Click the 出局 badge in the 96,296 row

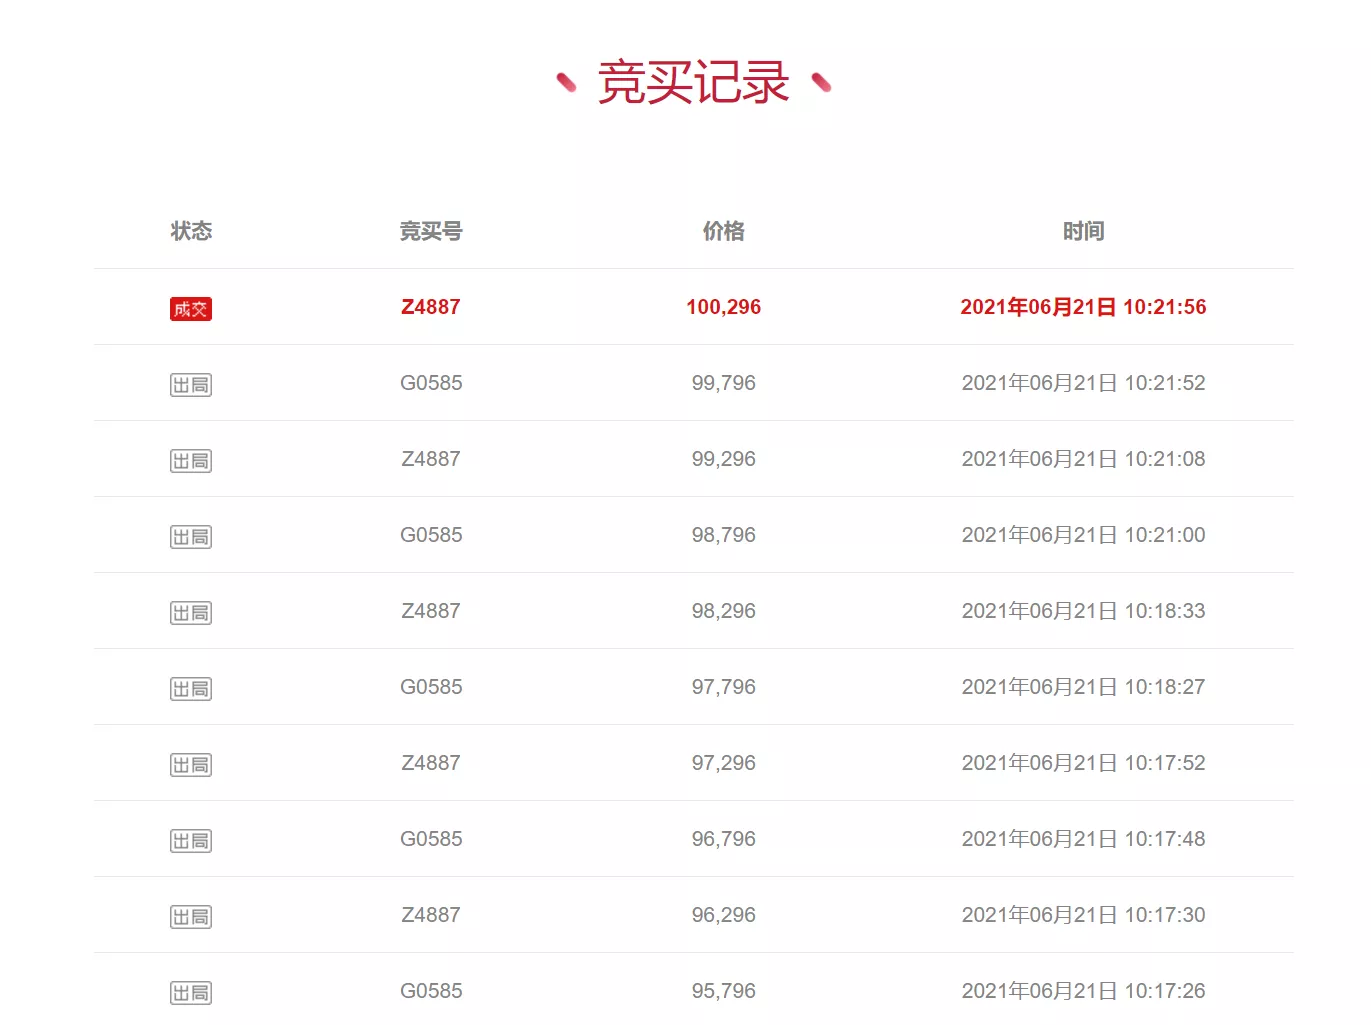pos(191,917)
